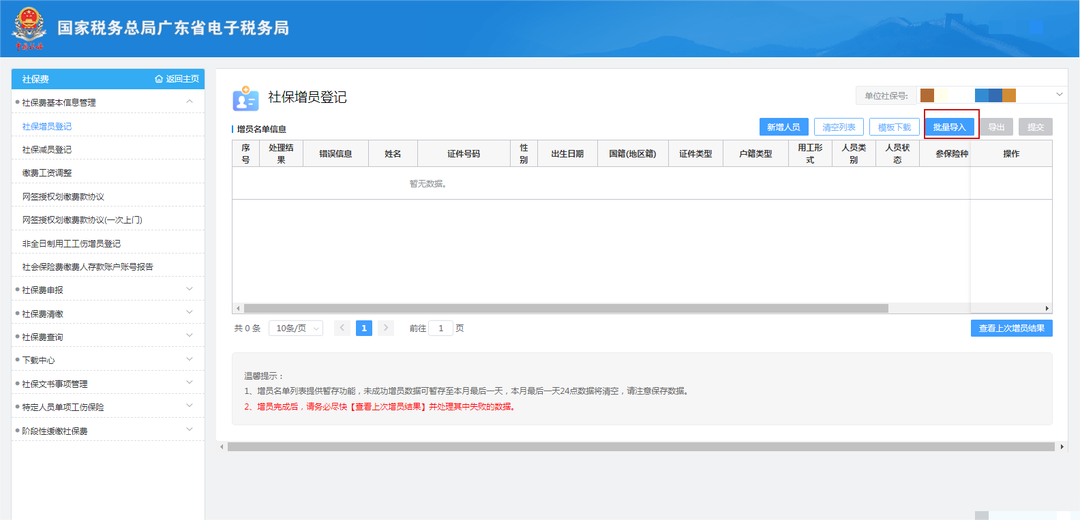Viewport: 1080px width, 520px height.
Task: Open the 单位社保号 dropdown
Action: pos(990,95)
